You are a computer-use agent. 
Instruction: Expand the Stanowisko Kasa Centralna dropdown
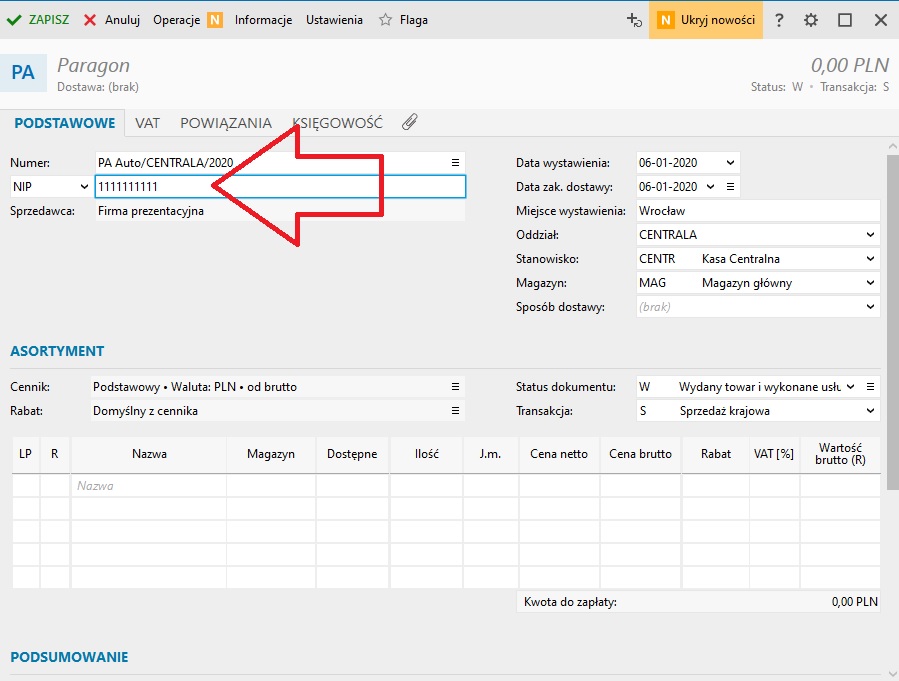click(870, 259)
